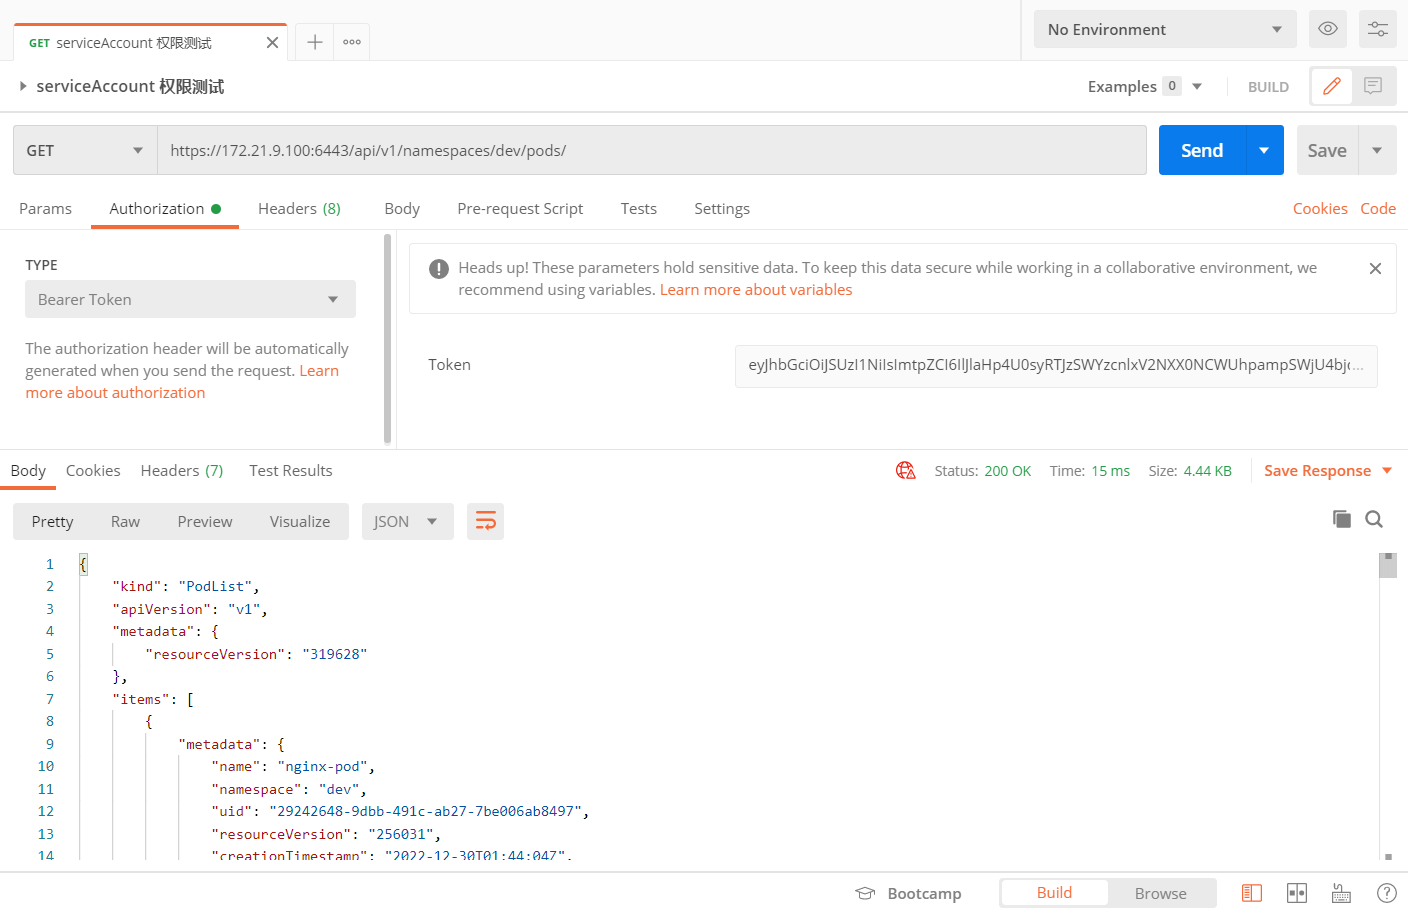Click the tab options three dots icon

(352, 42)
